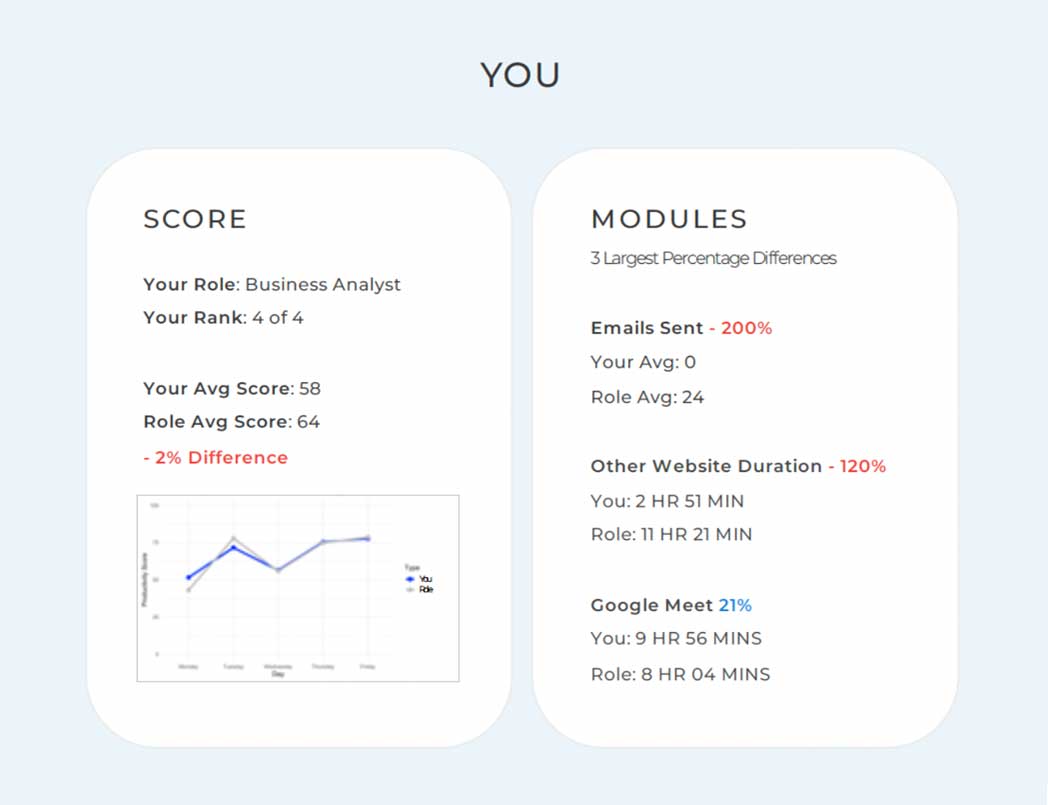Click the Friday data point on chart
Image resolution: width=1048 pixels, height=805 pixels.
pos(368,538)
